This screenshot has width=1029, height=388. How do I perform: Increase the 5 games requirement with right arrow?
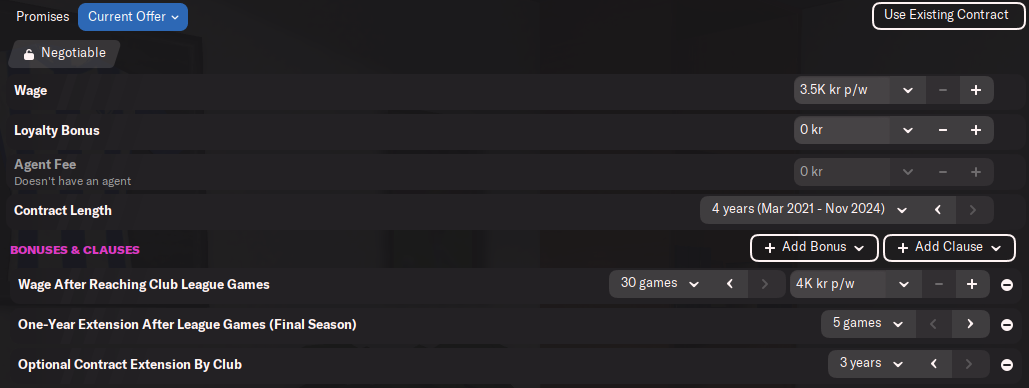(x=970, y=324)
